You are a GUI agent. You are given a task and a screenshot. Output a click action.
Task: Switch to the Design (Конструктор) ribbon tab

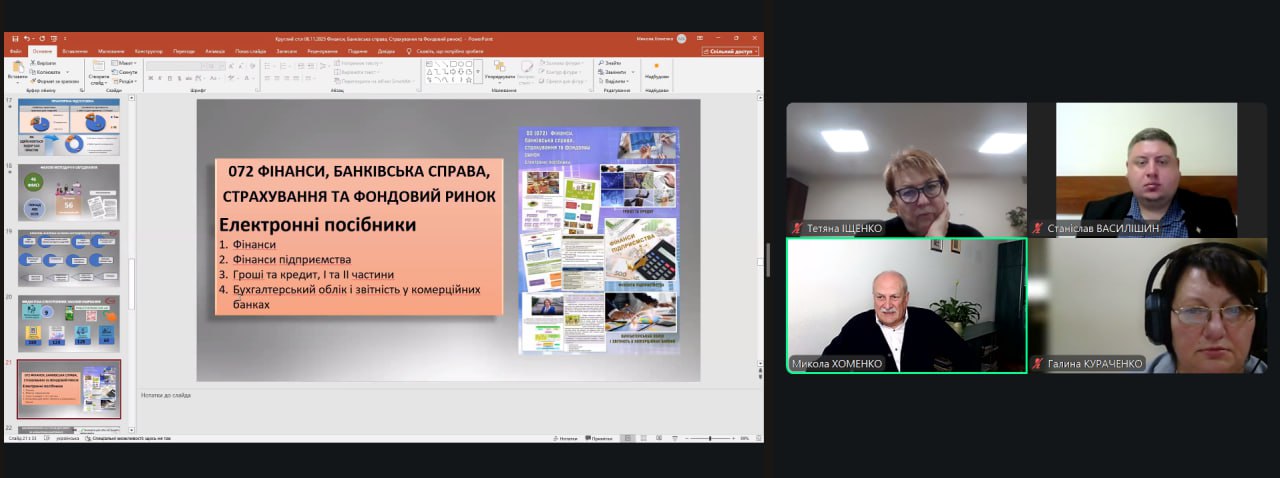coord(148,51)
